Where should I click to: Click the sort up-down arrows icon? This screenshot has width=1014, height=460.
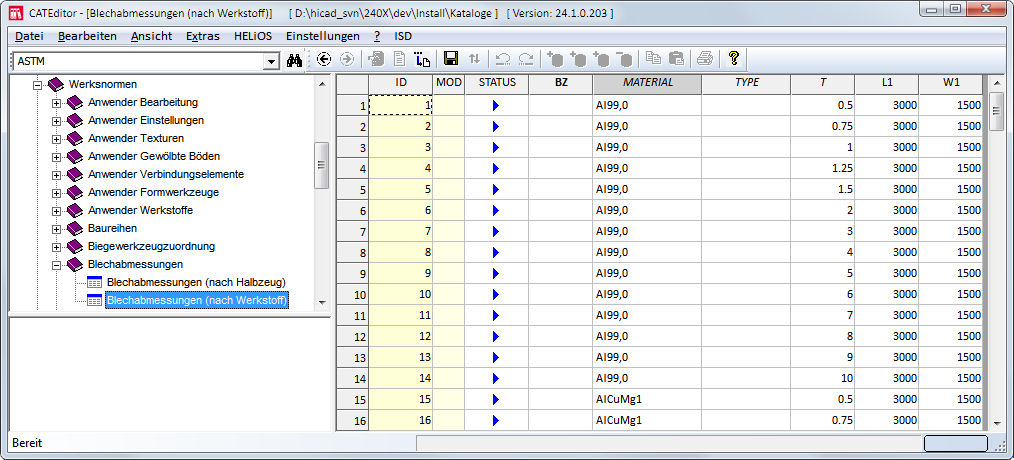(x=475, y=60)
